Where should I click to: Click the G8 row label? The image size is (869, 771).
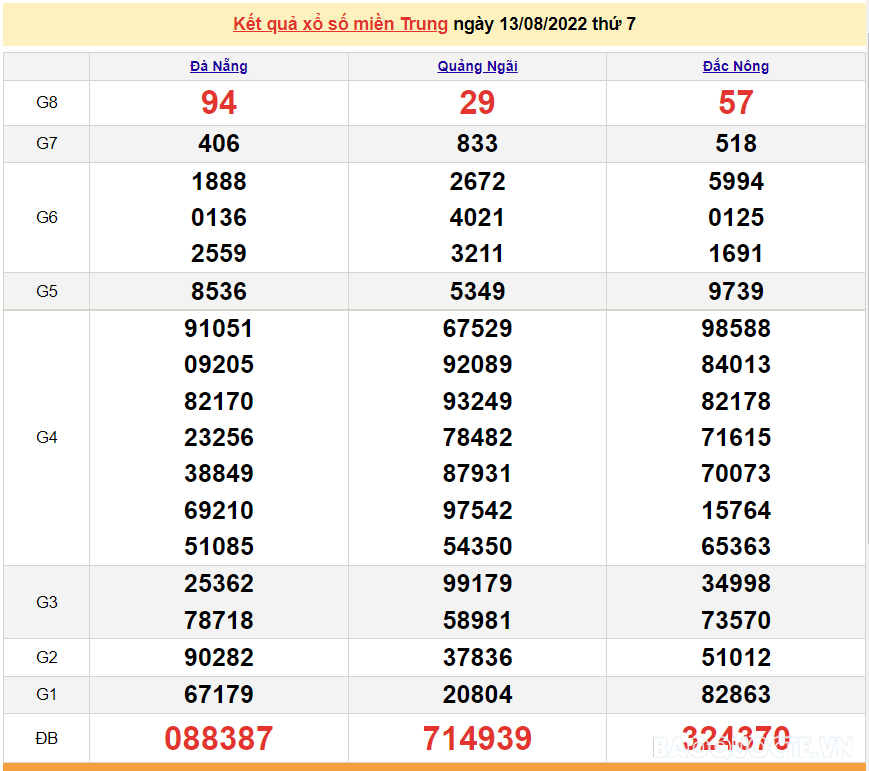[47, 103]
